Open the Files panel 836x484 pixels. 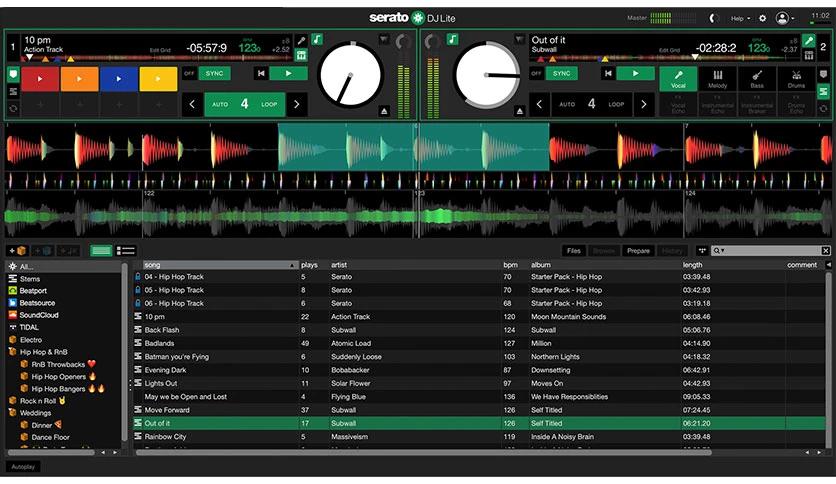pyautogui.click(x=574, y=251)
